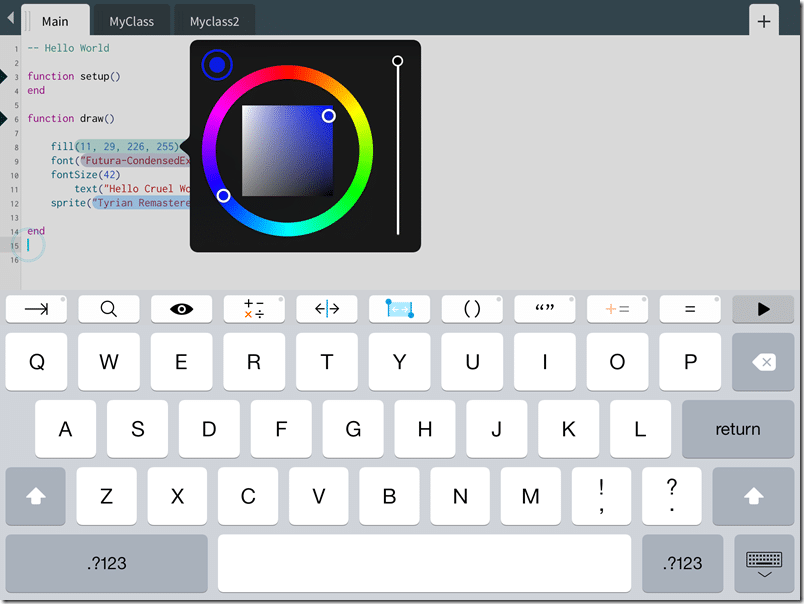Screen dimensions: 804x604
Task: Toggle the right Shift key
Action: (x=754, y=496)
